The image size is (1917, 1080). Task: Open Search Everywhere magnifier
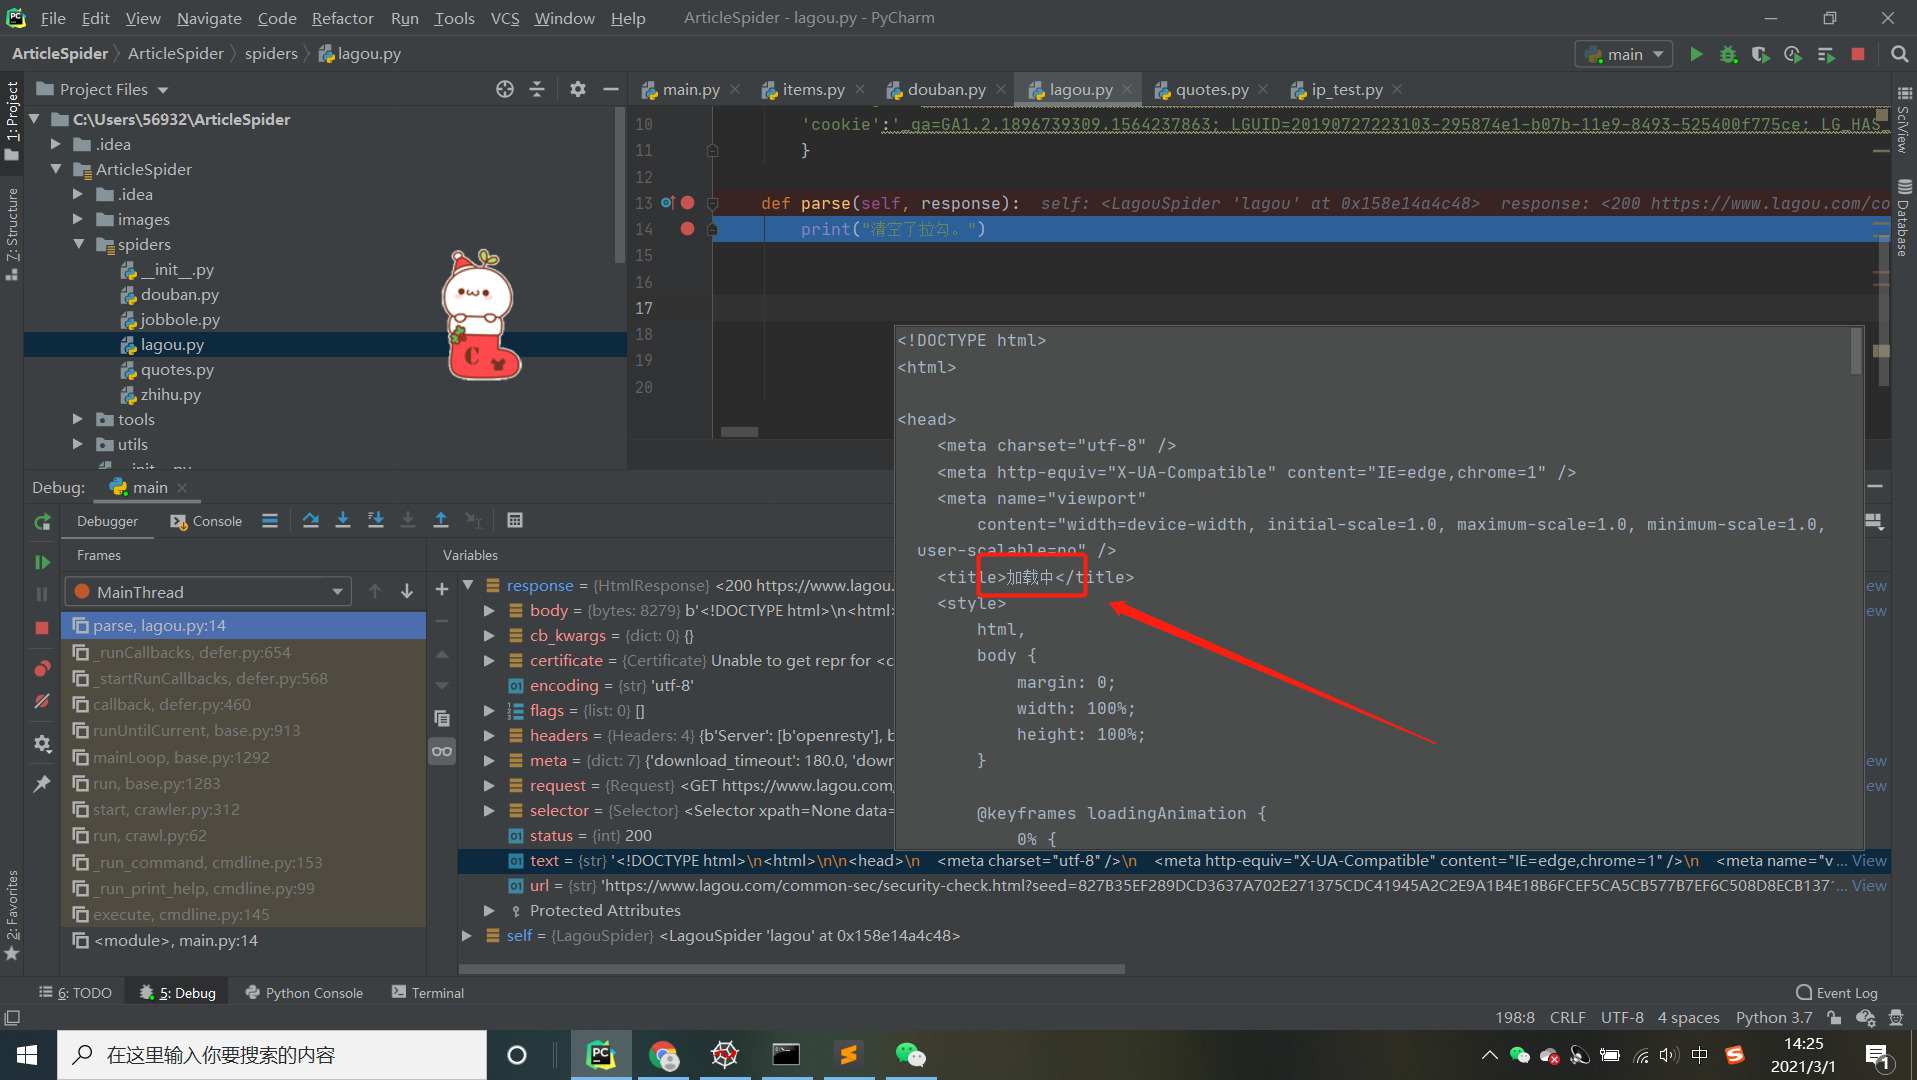[x=1899, y=54]
